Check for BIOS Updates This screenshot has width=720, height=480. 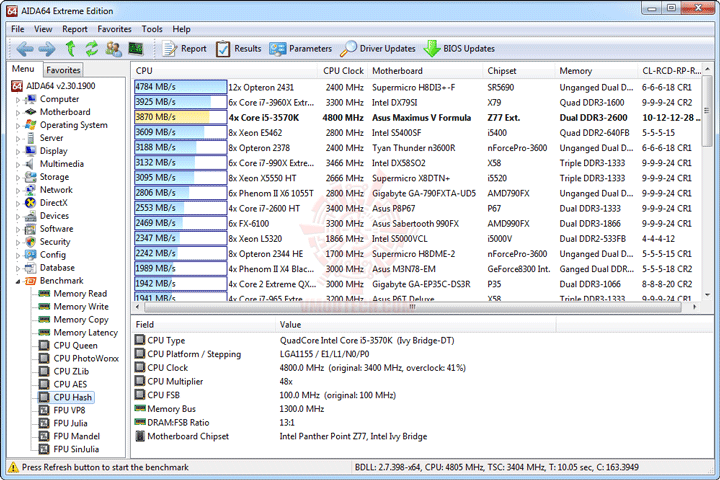(x=459, y=49)
